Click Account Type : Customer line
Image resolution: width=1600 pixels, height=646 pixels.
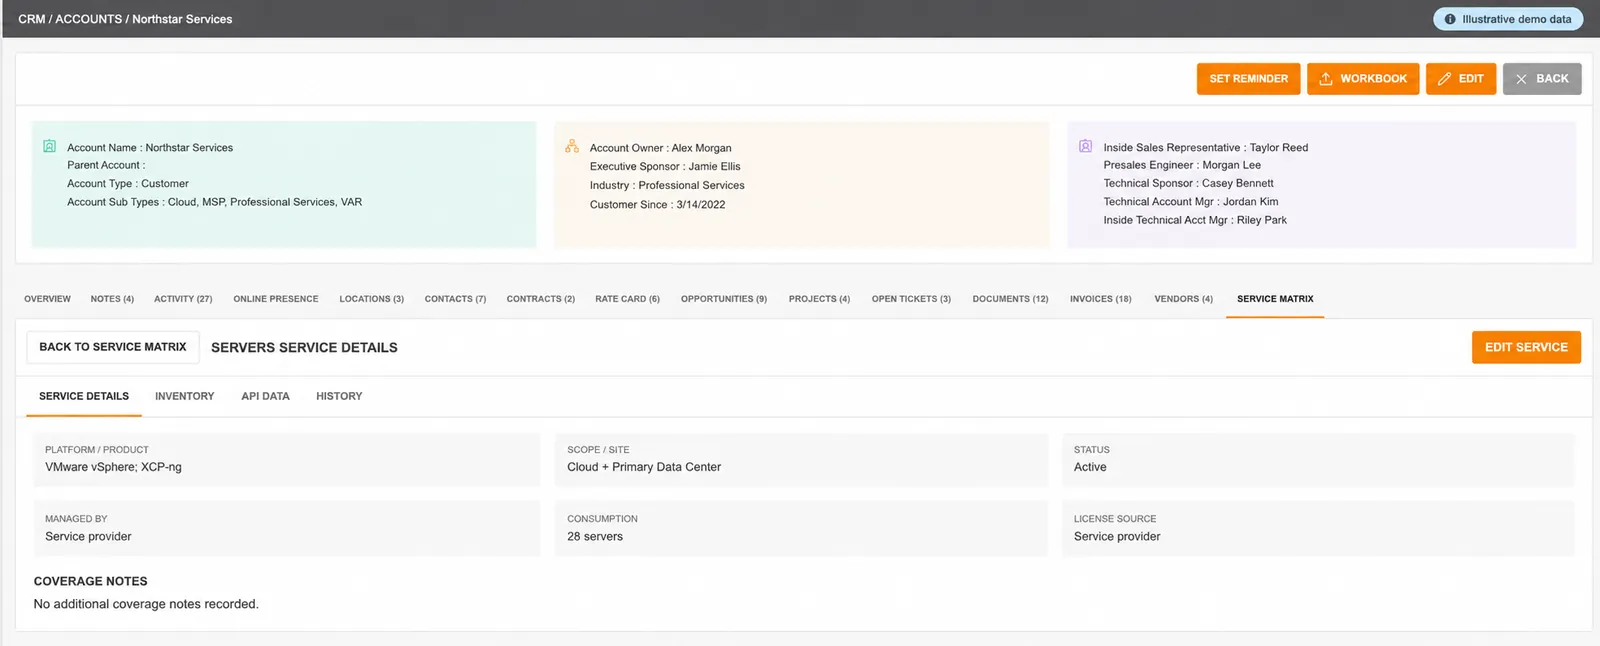pyautogui.click(x=128, y=184)
